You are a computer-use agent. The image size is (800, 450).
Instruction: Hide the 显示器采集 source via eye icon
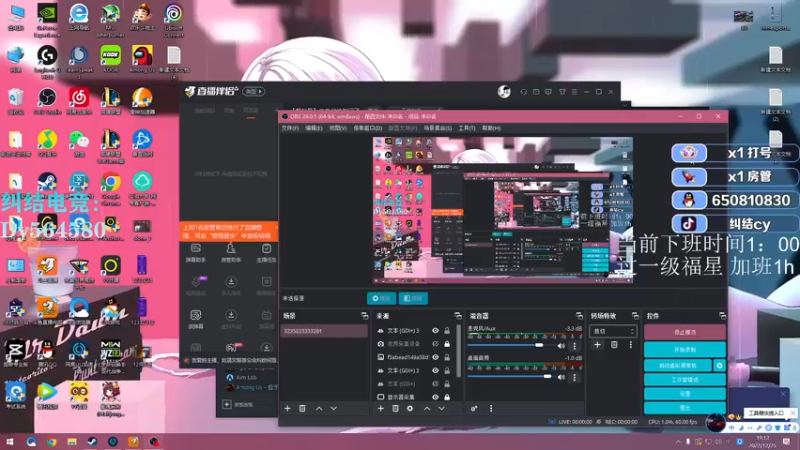click(x=435, y=396)
